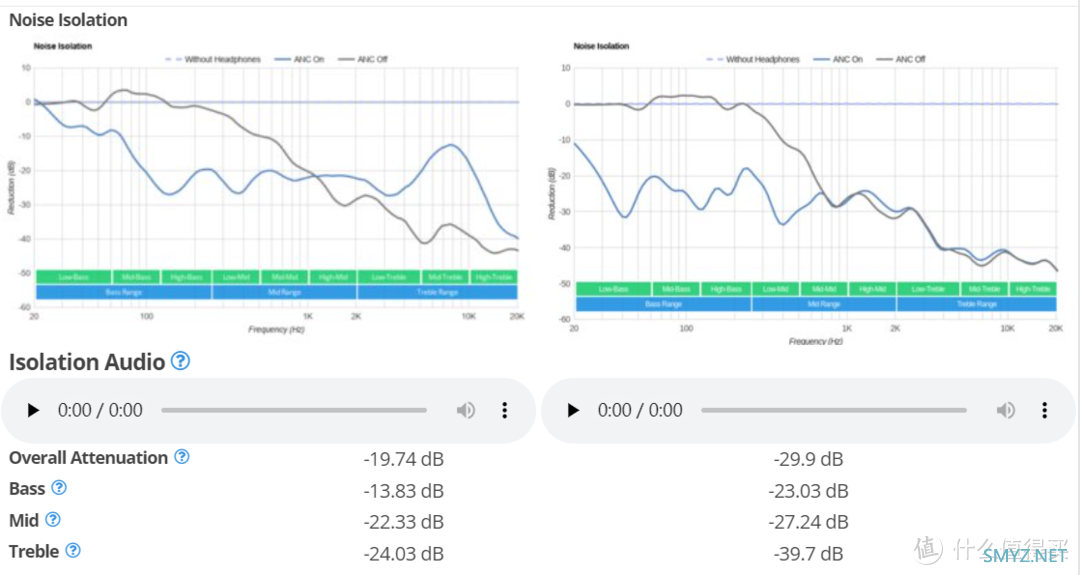The height and width of the screenshot is (575, 1080).
Task: Click Mid Range band in right chart
Action: (824, 304)
